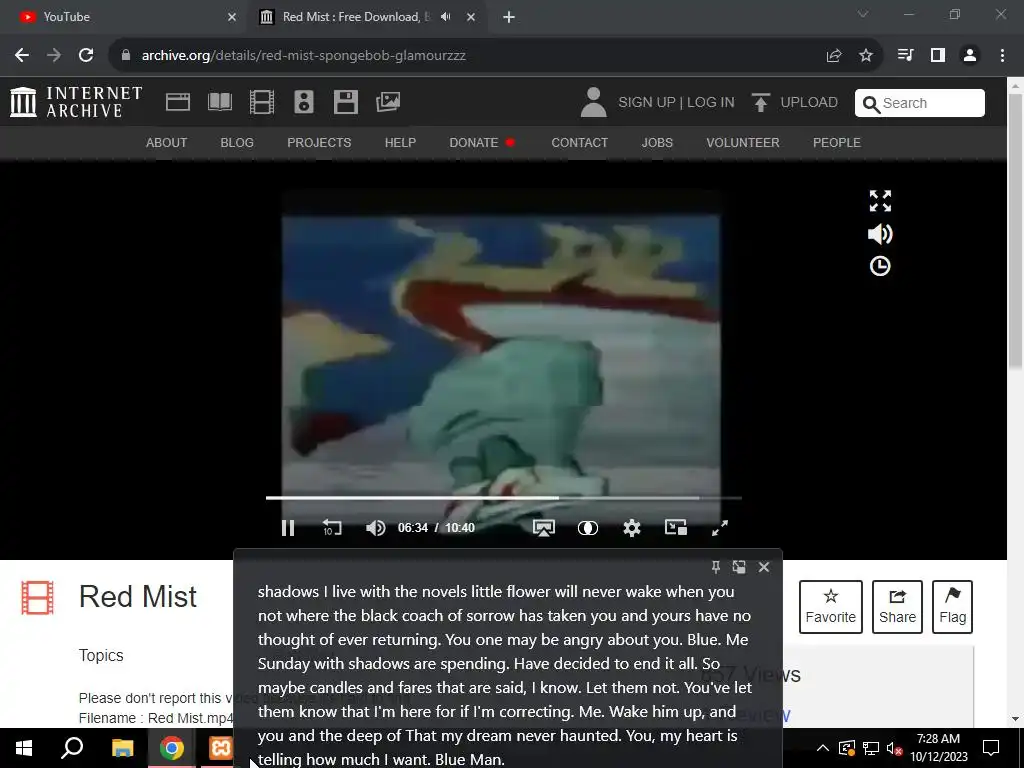The height and width of the screenshot is (768, 1024).
Task: Open the PROJECTS menu item
Action: pos(319,142)
